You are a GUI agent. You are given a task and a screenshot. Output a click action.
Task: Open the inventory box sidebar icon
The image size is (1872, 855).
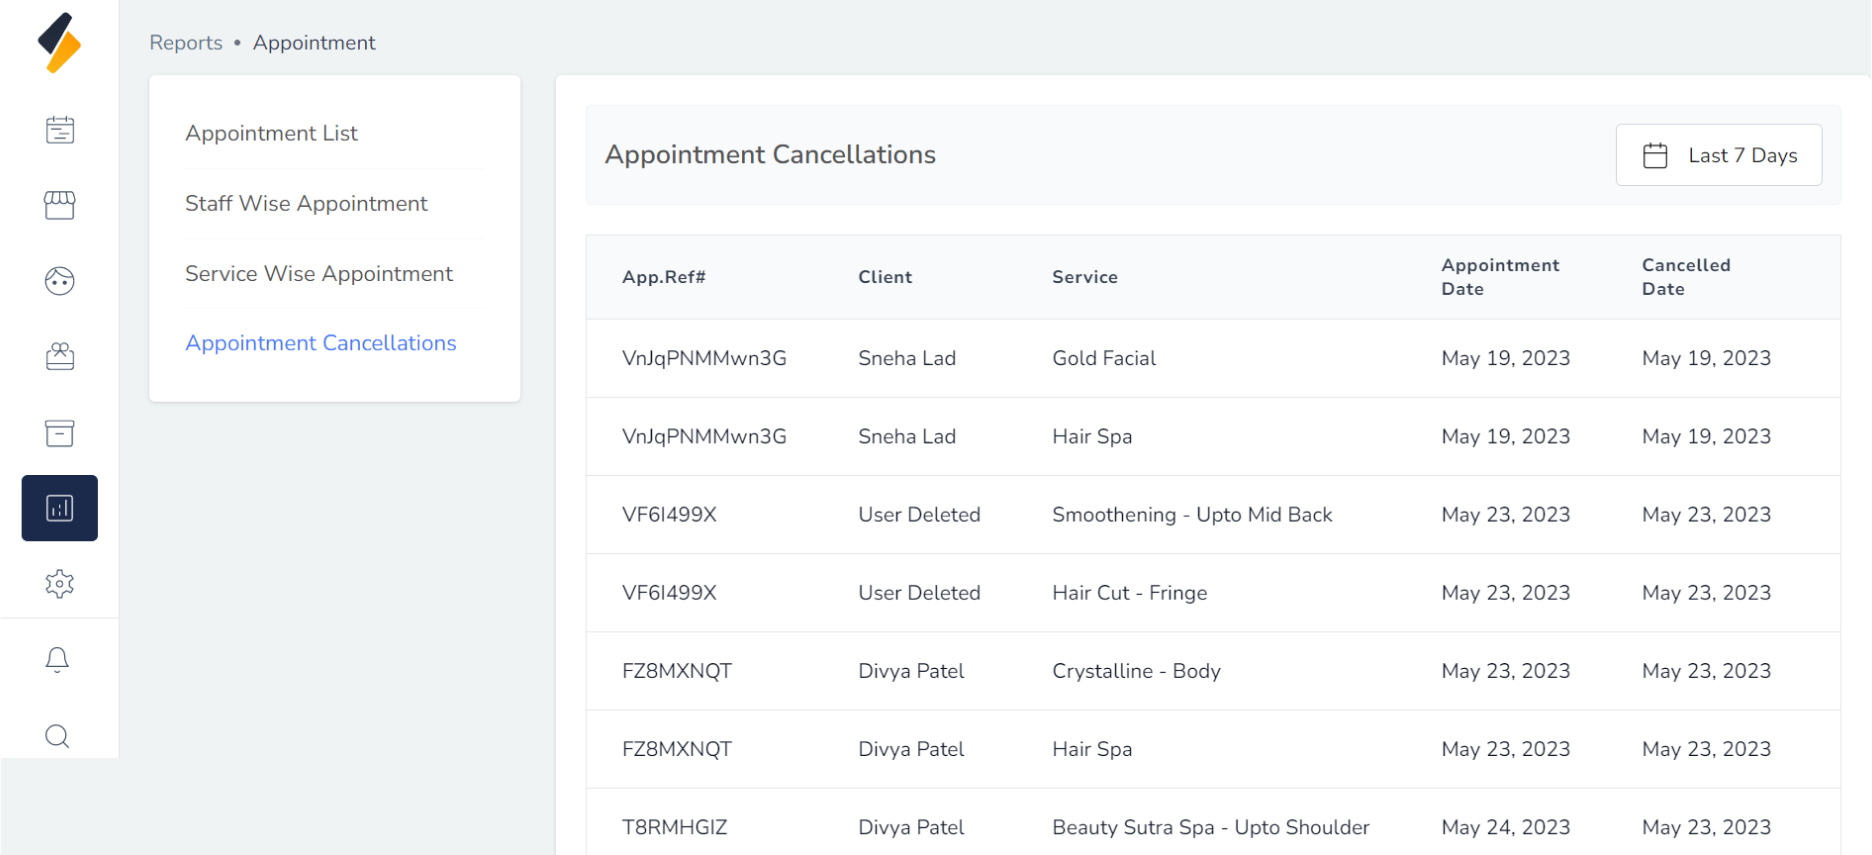(x=60, y=433)
